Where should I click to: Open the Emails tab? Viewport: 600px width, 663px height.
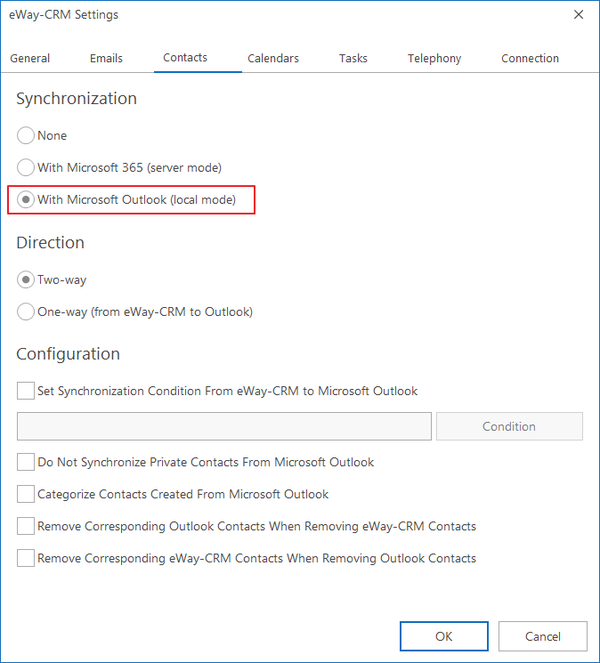tap(106, 58)
